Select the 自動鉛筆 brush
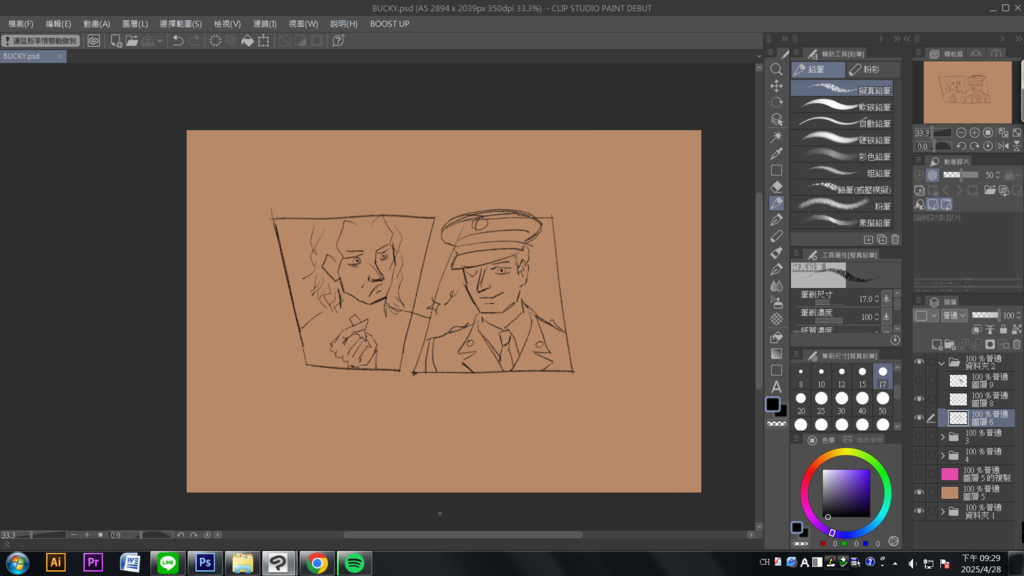Screen dimensions: 1024x576 pos(842,123)
